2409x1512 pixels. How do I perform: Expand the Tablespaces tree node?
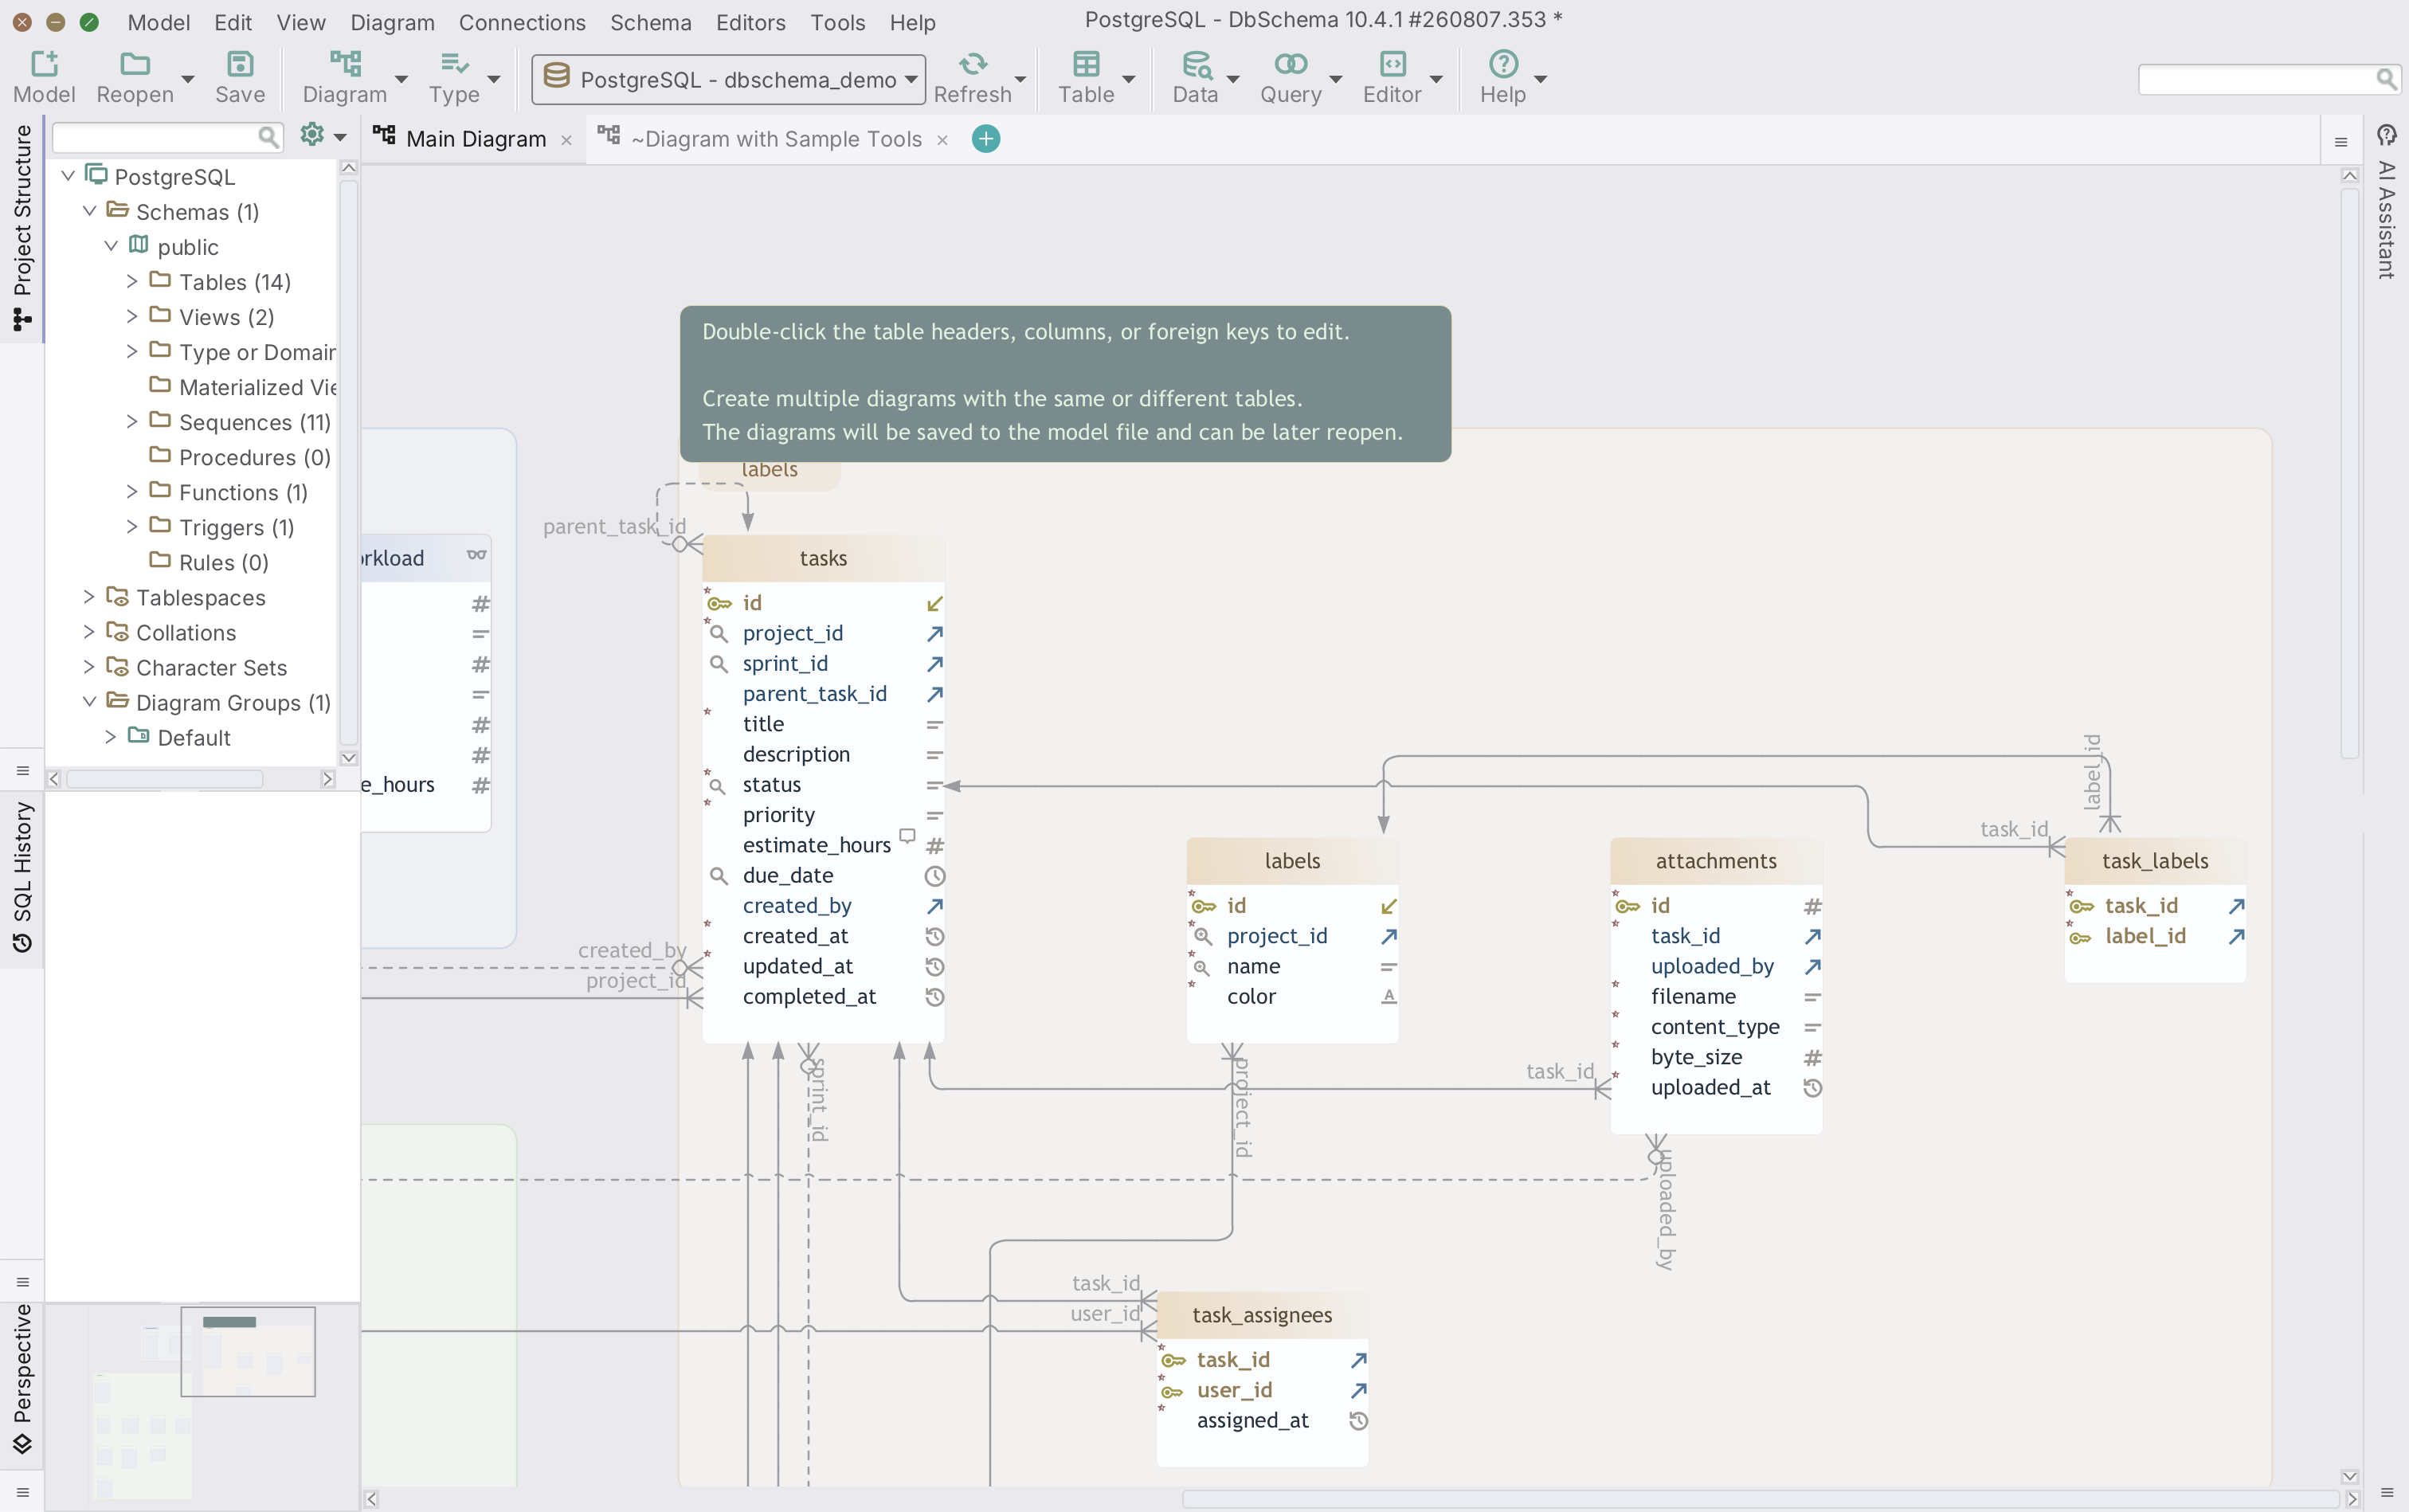point(89,597)
